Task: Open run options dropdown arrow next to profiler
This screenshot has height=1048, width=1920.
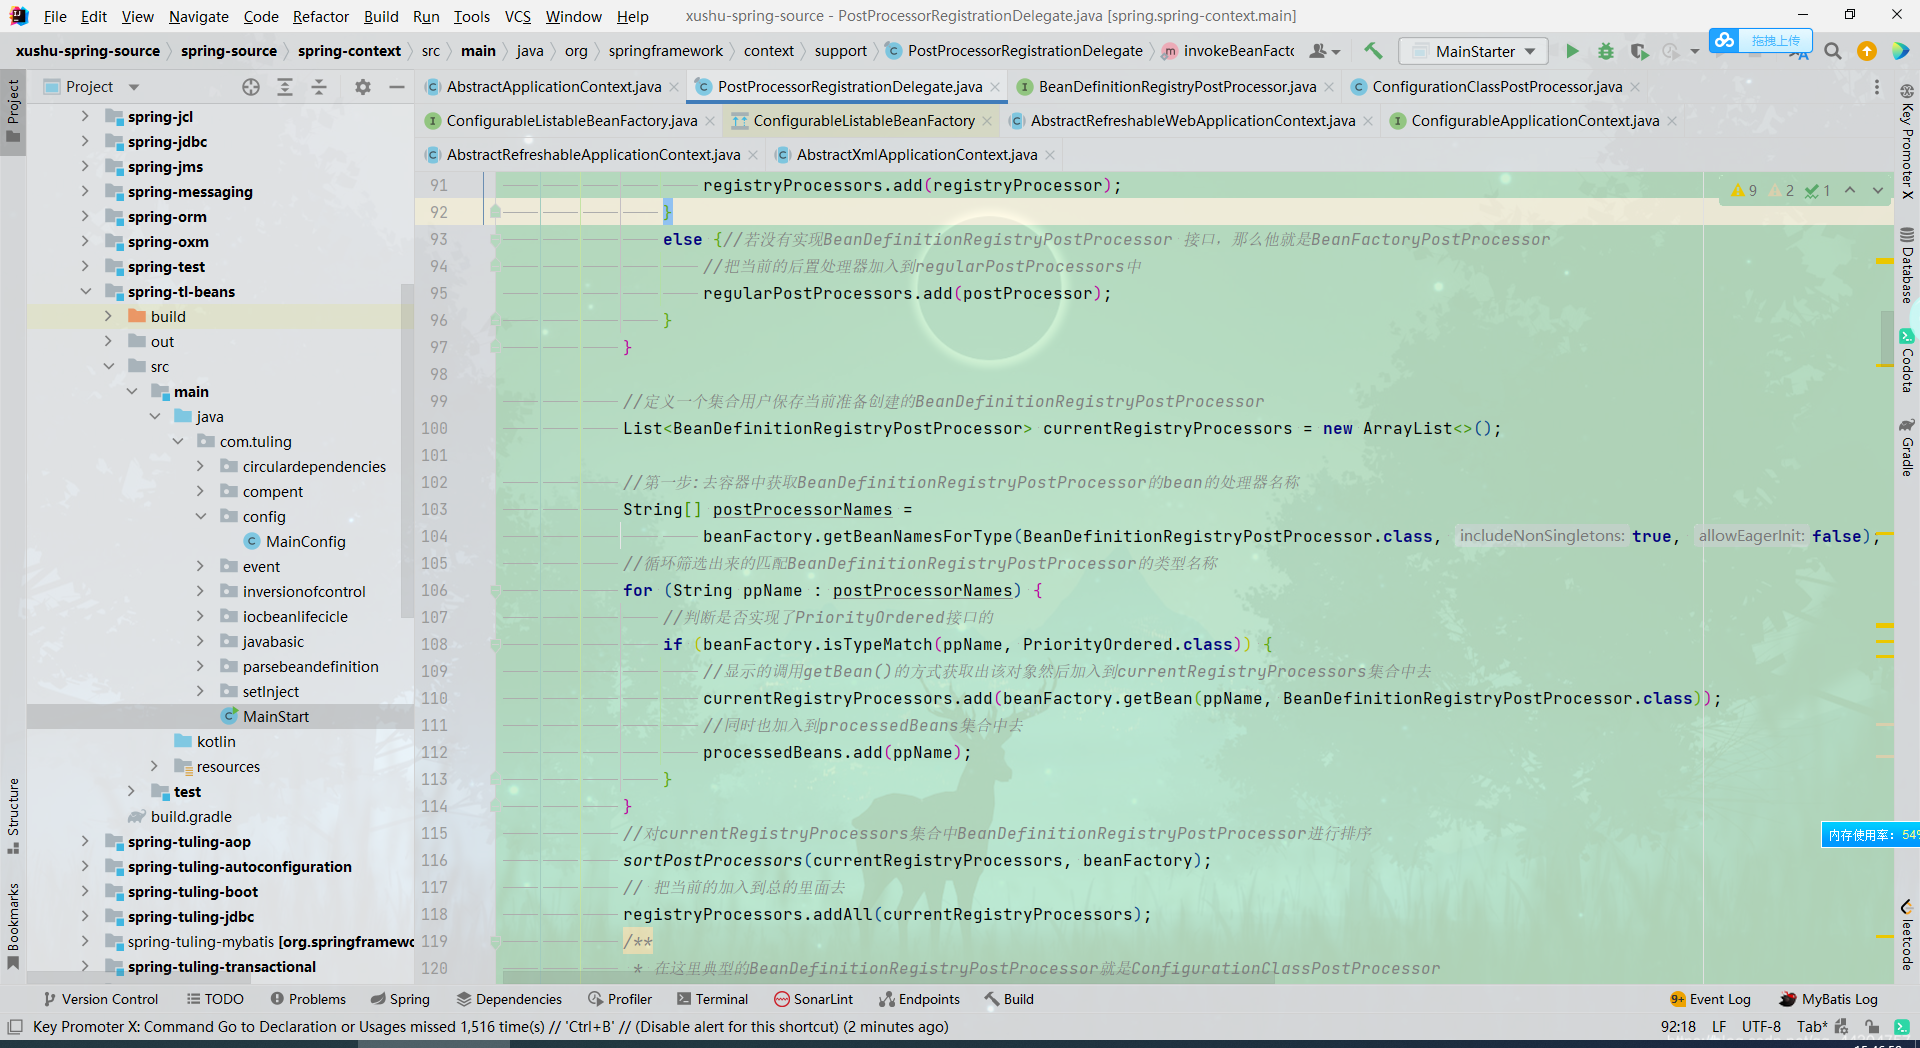Action: (x=1694, y=51)
